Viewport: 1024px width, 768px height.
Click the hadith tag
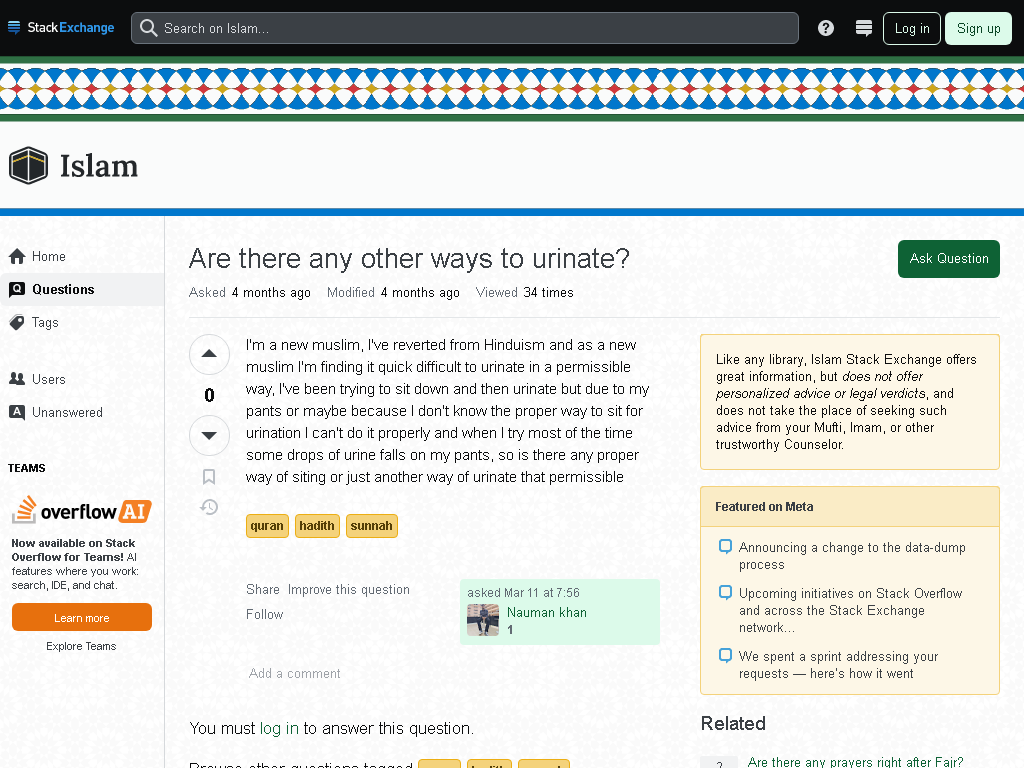click(x=317, y=526)
